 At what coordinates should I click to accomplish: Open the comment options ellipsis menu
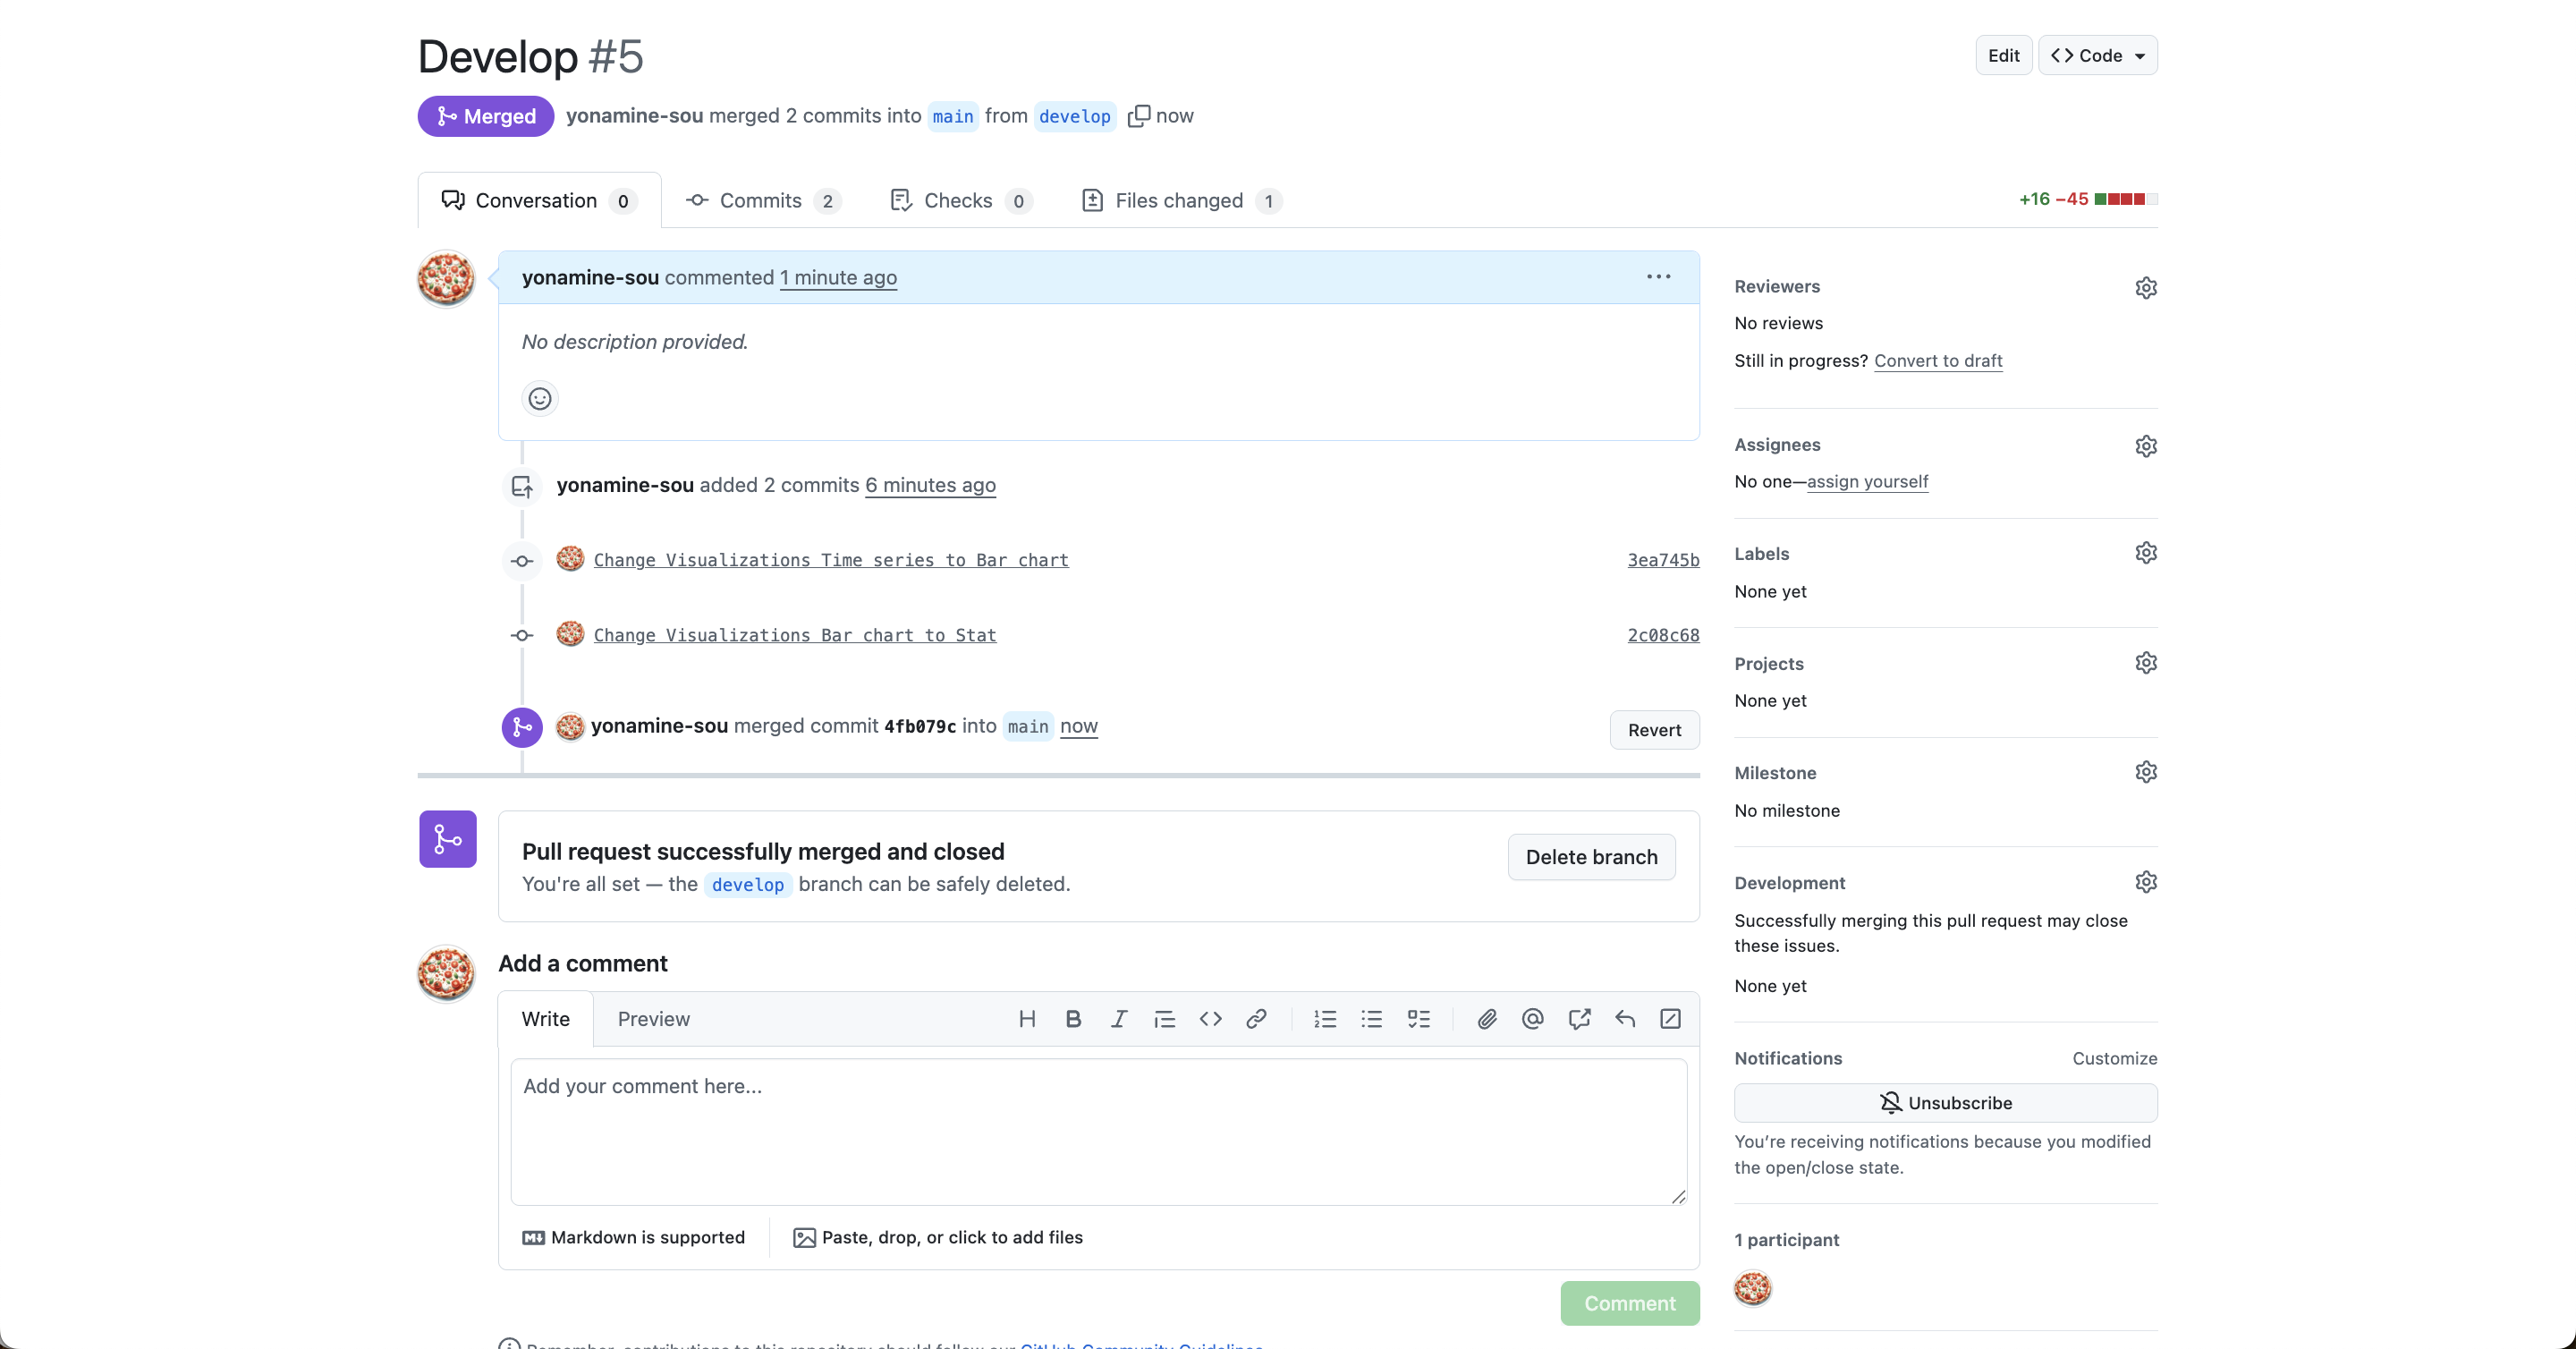coord(1658,277)
